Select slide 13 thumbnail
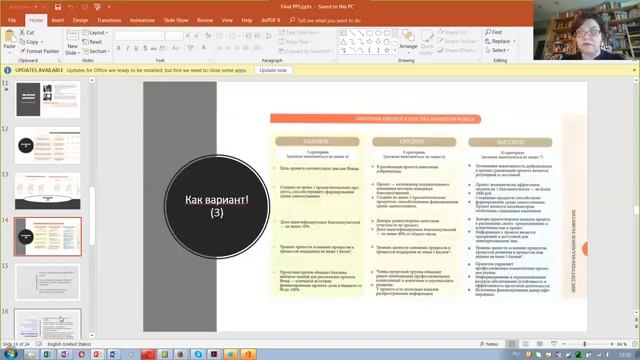Screen dimensions: 640x360 coord(48,191)
